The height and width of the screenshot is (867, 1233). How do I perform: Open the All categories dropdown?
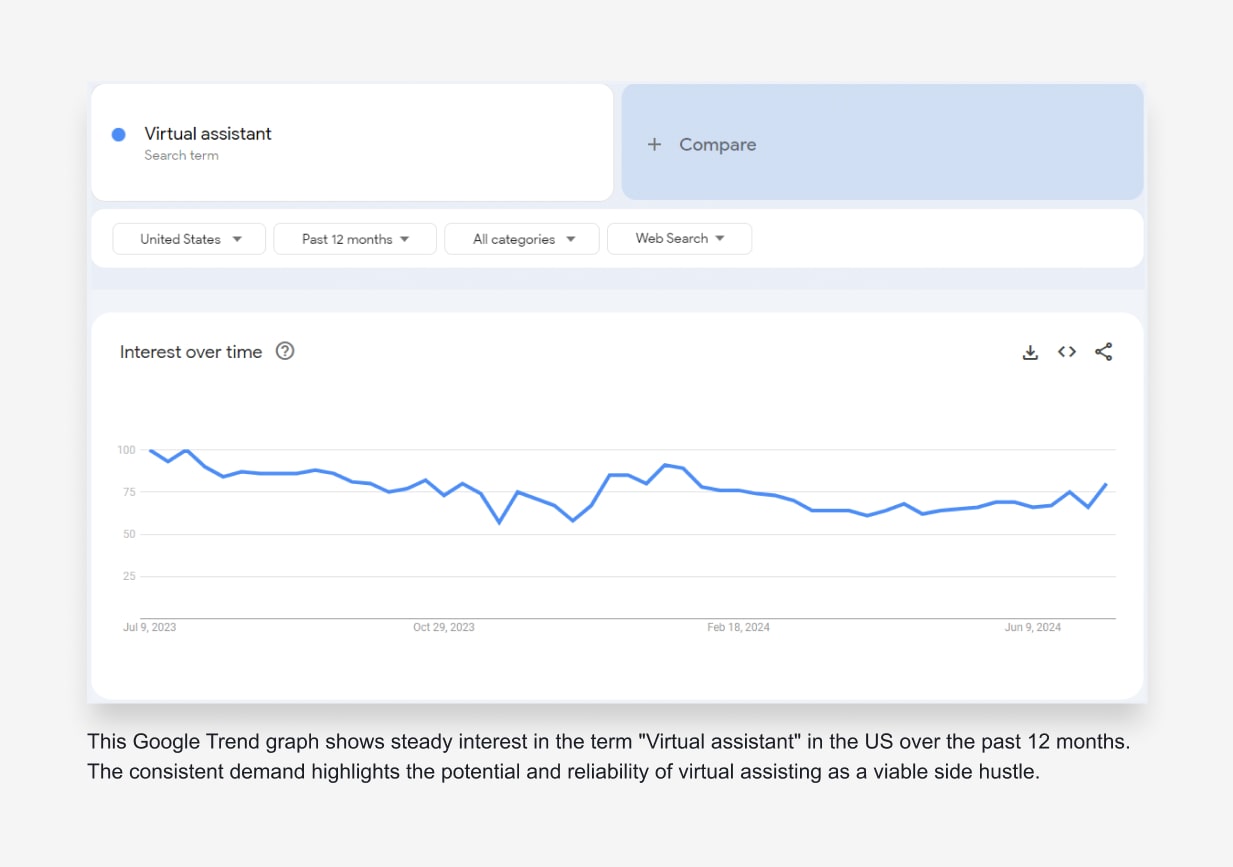[522, 239]
